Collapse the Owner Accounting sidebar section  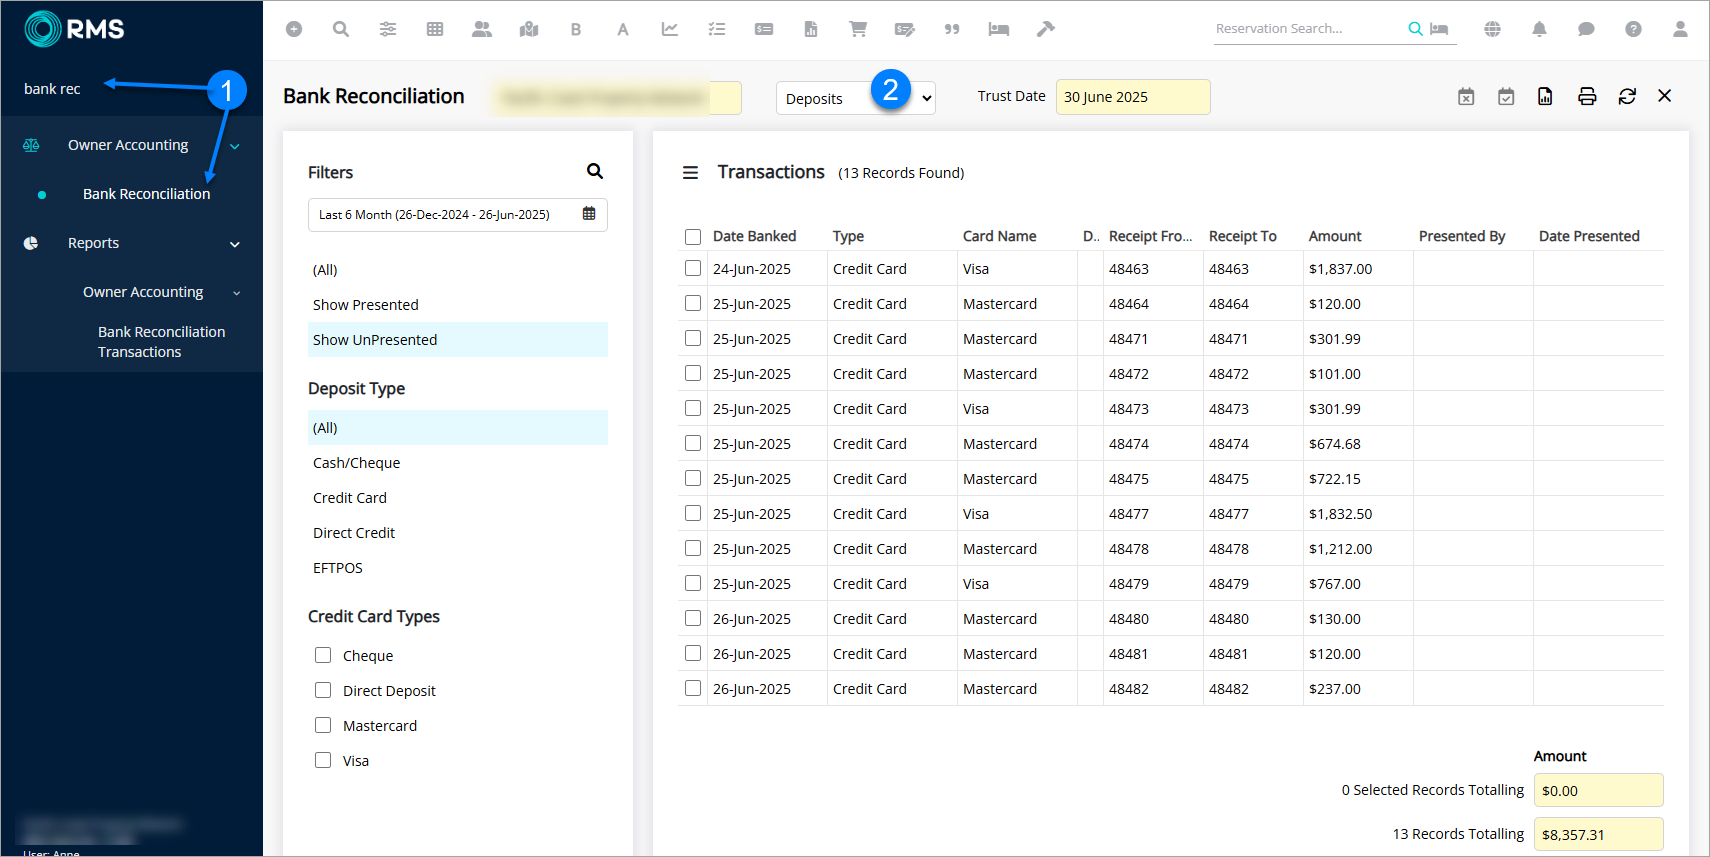tap(235, 146)
